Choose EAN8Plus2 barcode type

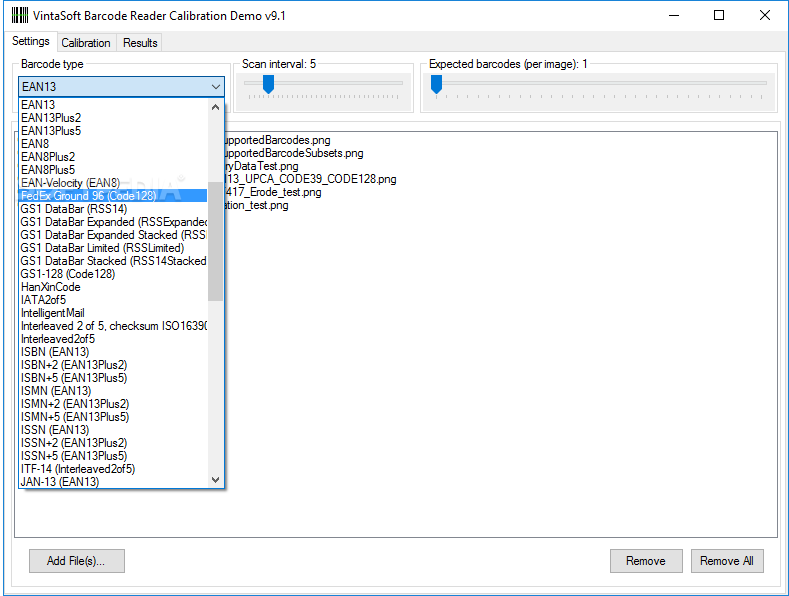pos(113,157)
